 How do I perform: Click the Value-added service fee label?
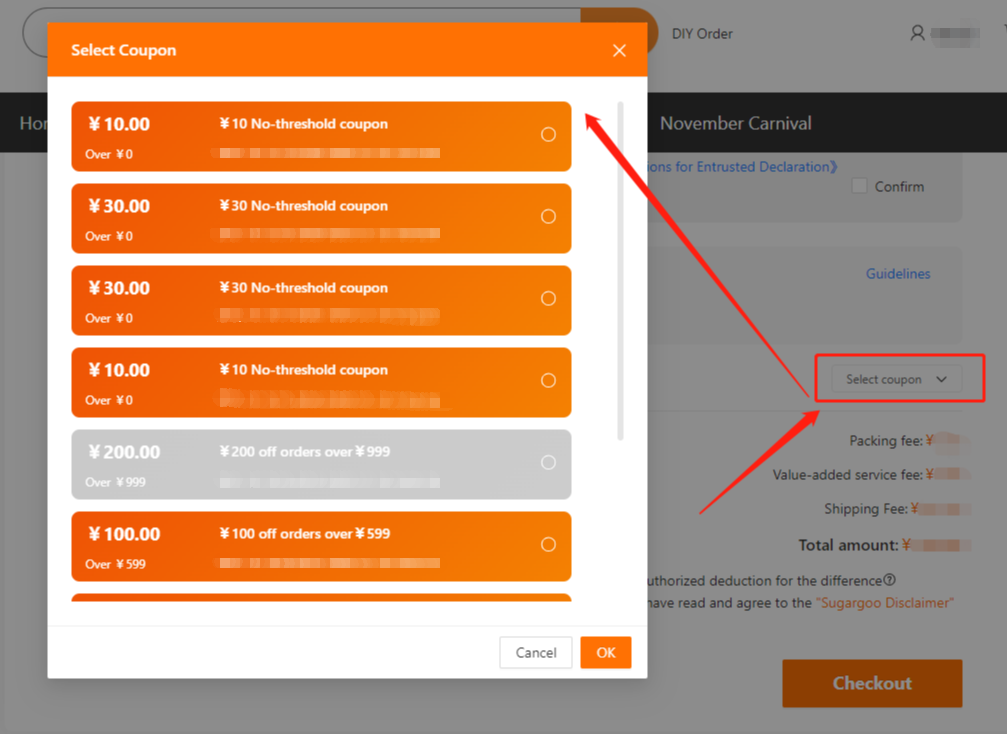pos(848,475)
